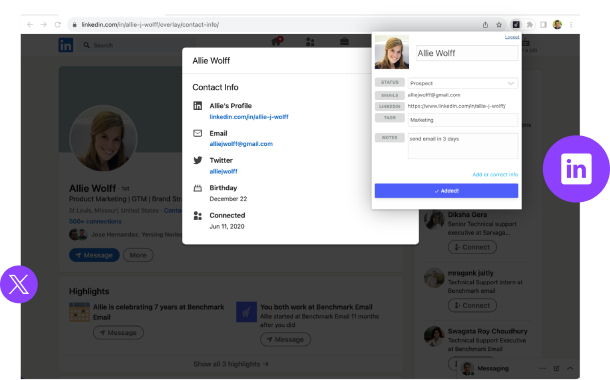Viewport: 610px width, 380px height.
Task: Click Add or correct info link
Action: point(495,175)
